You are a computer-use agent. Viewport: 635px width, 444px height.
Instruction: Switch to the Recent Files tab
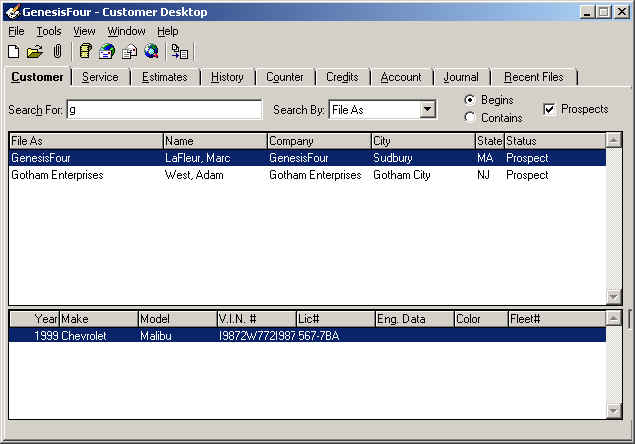pyautogui.click(x=534, y=77)
